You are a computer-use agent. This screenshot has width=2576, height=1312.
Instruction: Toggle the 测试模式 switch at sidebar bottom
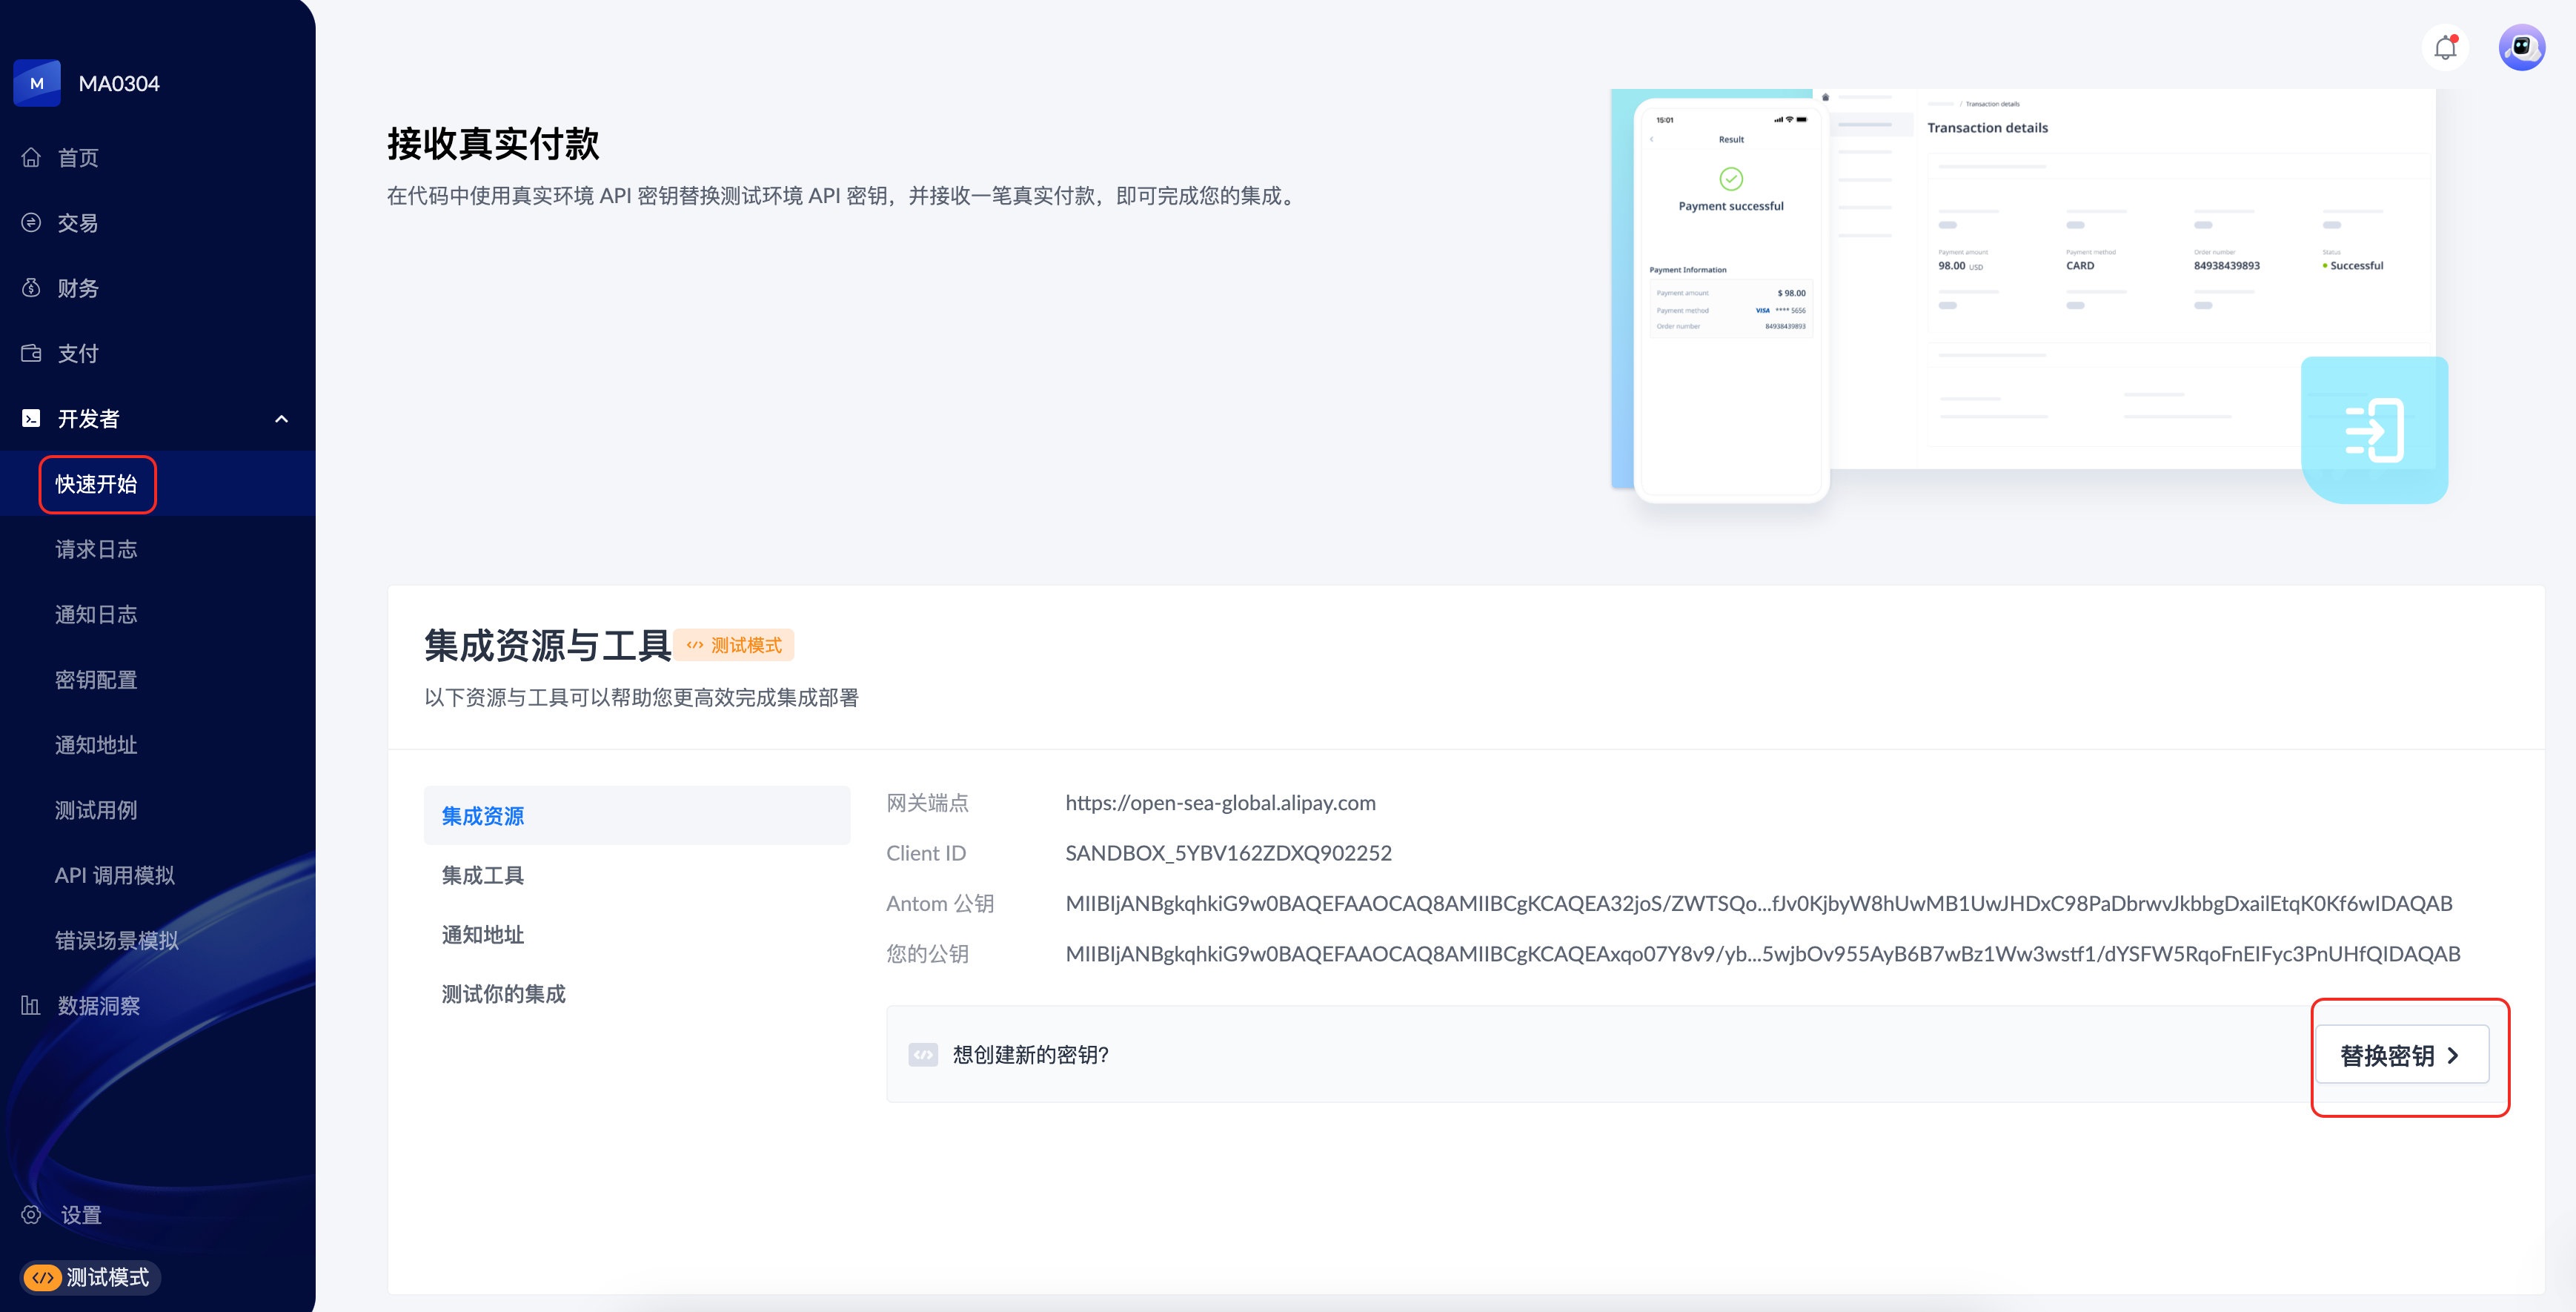[x=43, y=1277]
